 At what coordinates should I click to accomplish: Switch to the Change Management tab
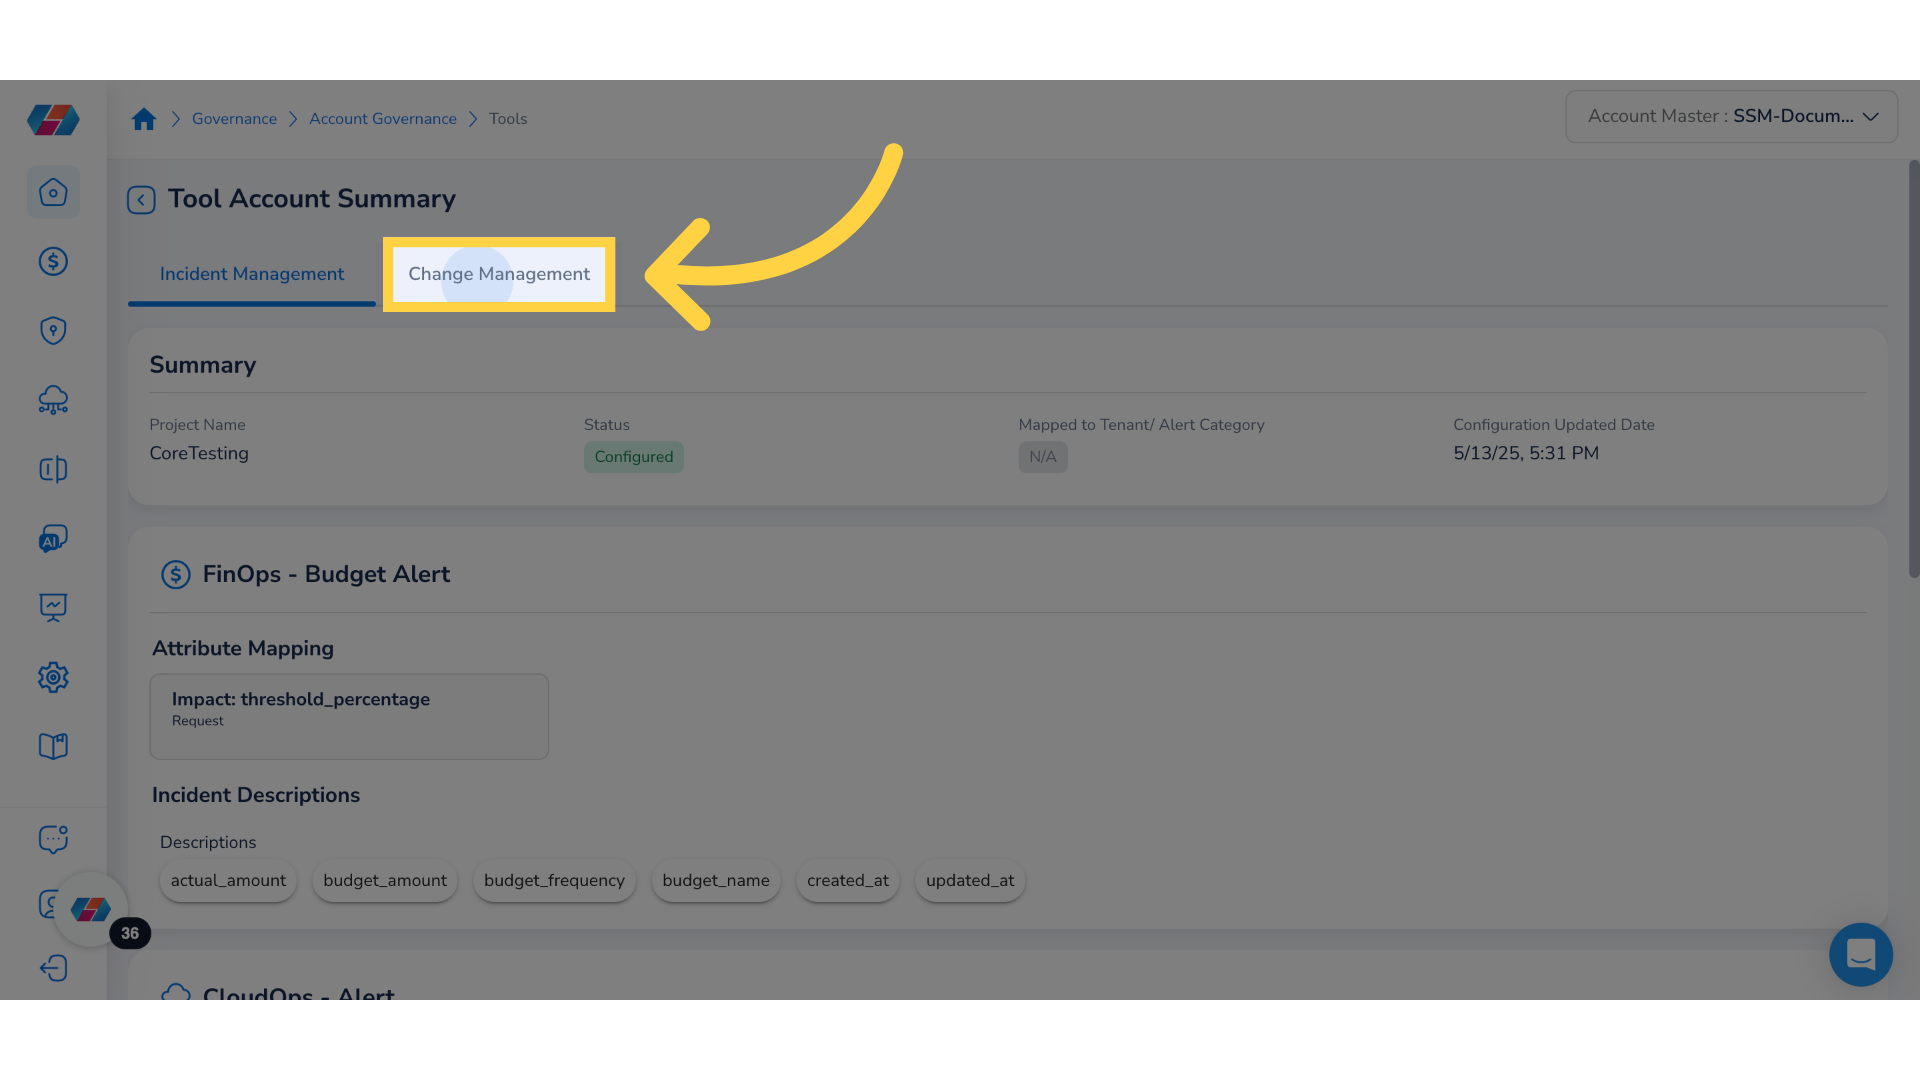pyautogui.click(x=499, y=274)
